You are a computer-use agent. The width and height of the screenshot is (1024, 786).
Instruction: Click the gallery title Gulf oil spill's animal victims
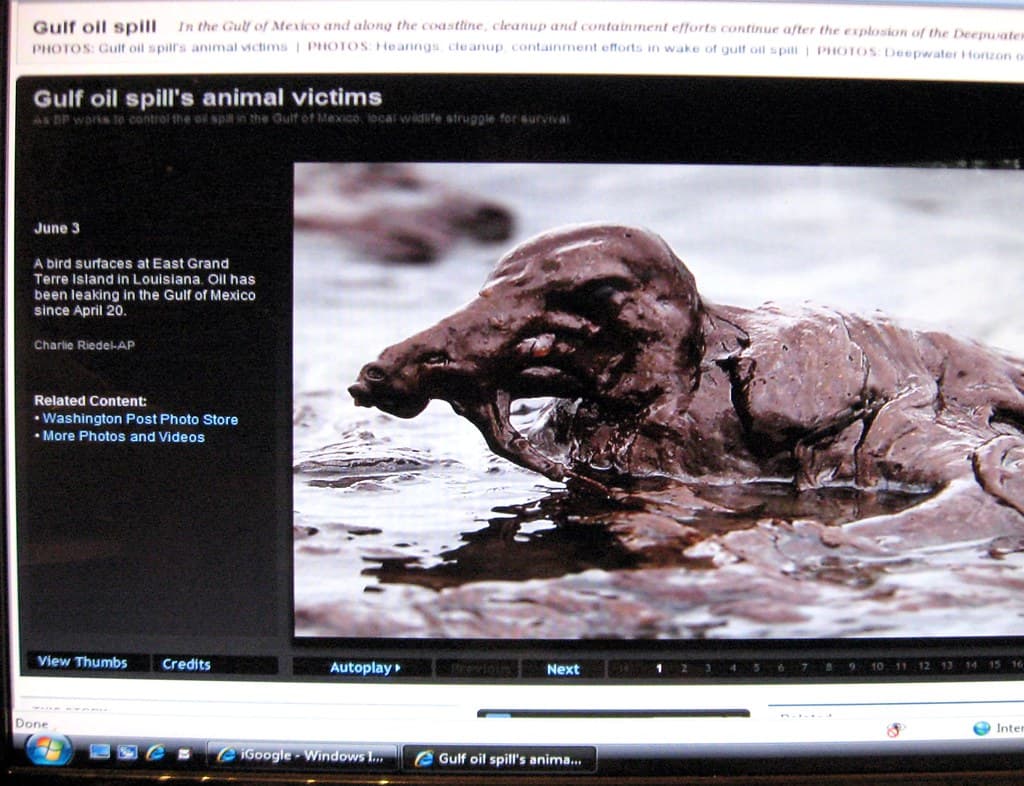(208, 98)
